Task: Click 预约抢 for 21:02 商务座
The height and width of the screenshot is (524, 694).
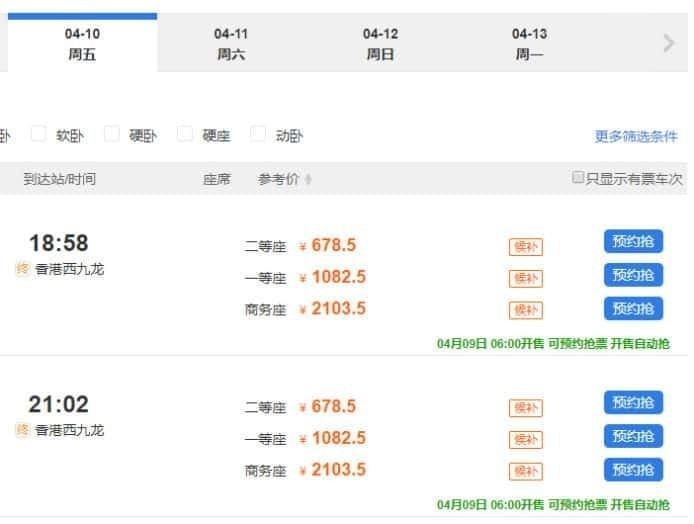Action: (x=633, y=470)
